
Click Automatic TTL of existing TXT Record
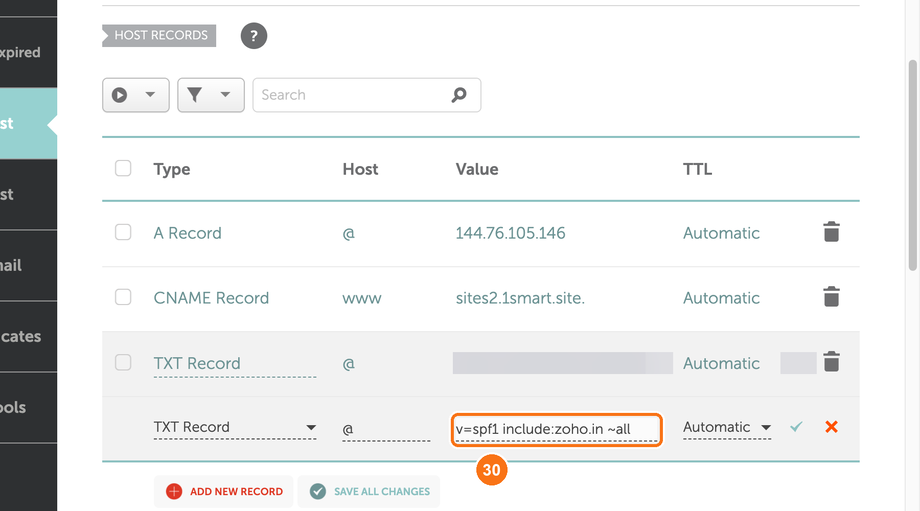tap(721, 363)
